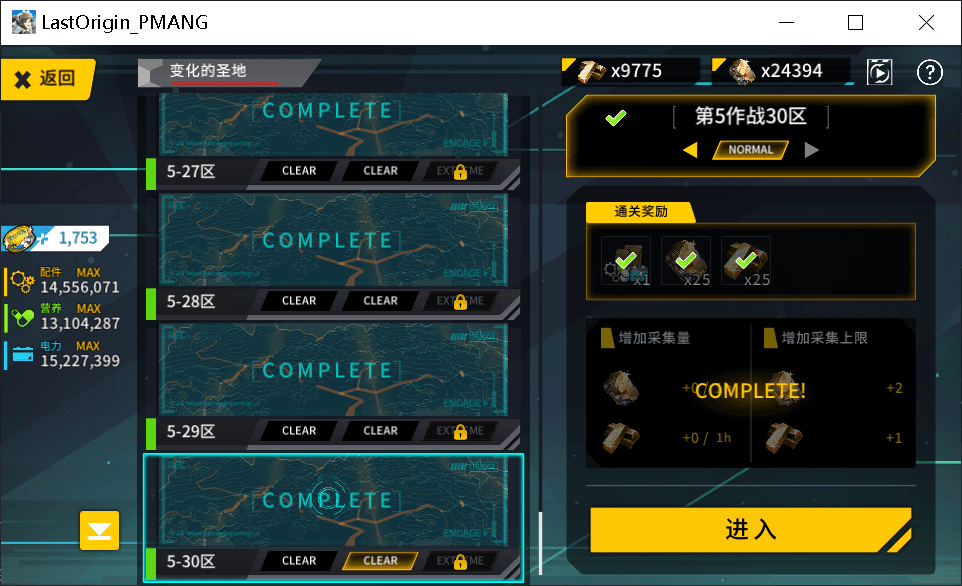Select highlighted second CLEAR on 5-30
The image size is (962, 586).
[380, 561]
